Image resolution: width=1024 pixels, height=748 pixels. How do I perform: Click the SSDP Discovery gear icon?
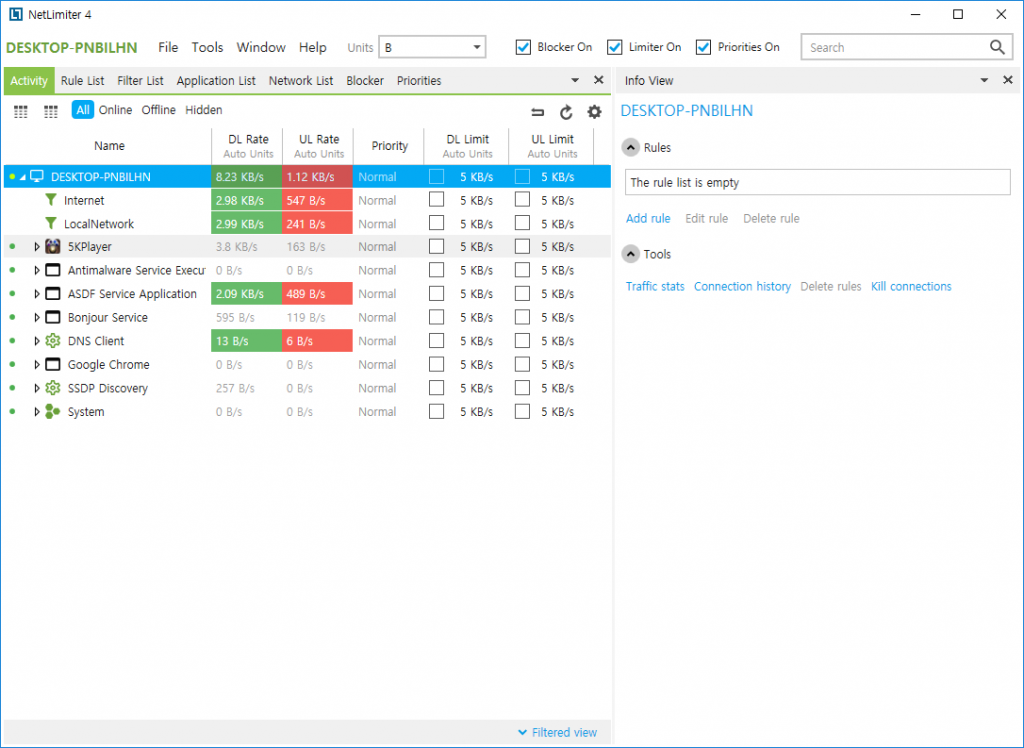click(53, 388)
